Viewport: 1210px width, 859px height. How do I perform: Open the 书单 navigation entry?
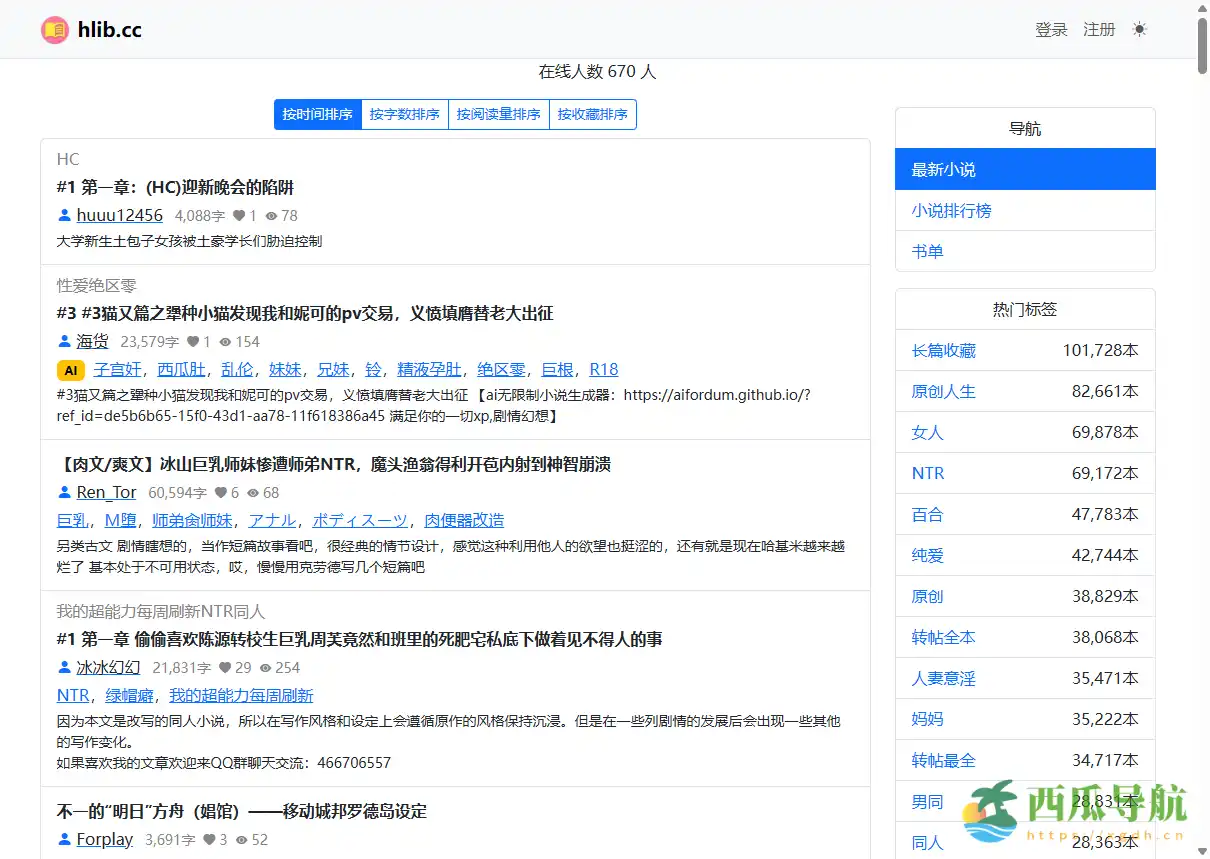coord(927,251)
